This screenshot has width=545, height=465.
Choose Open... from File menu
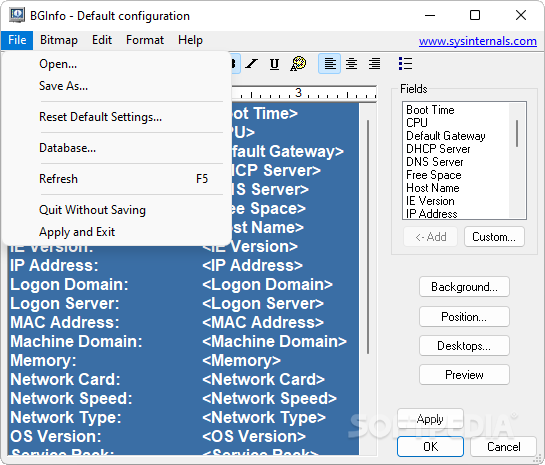point(116,64)
